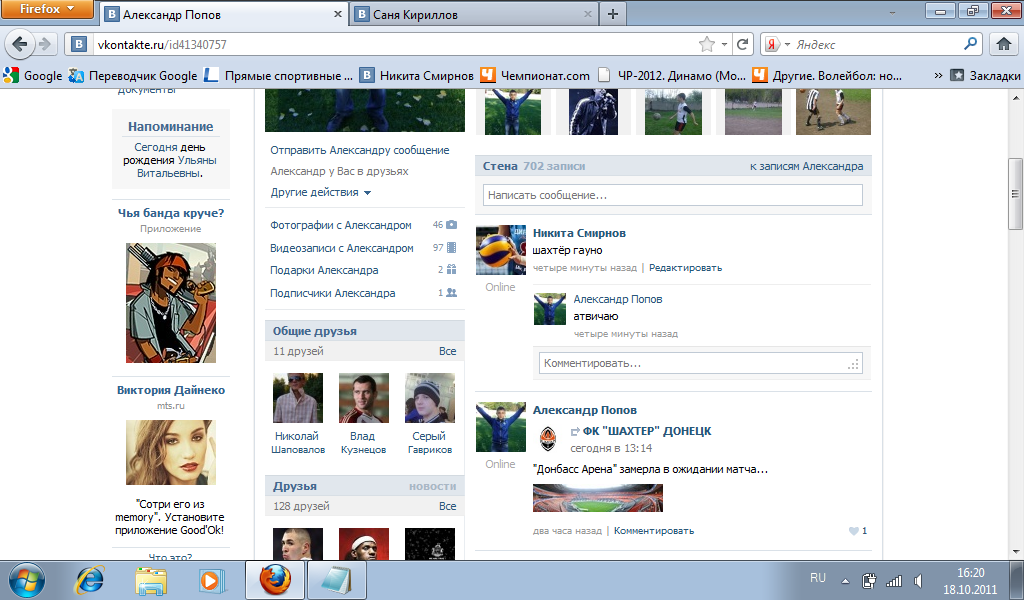Open Никита Смирнов bookmark

pos(417,76)
